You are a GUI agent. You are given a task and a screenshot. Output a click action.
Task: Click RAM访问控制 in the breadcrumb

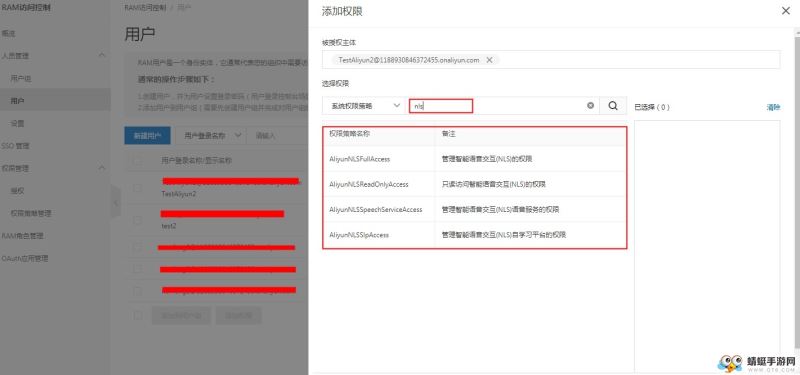pyautogui.click(x=145, y=8)
